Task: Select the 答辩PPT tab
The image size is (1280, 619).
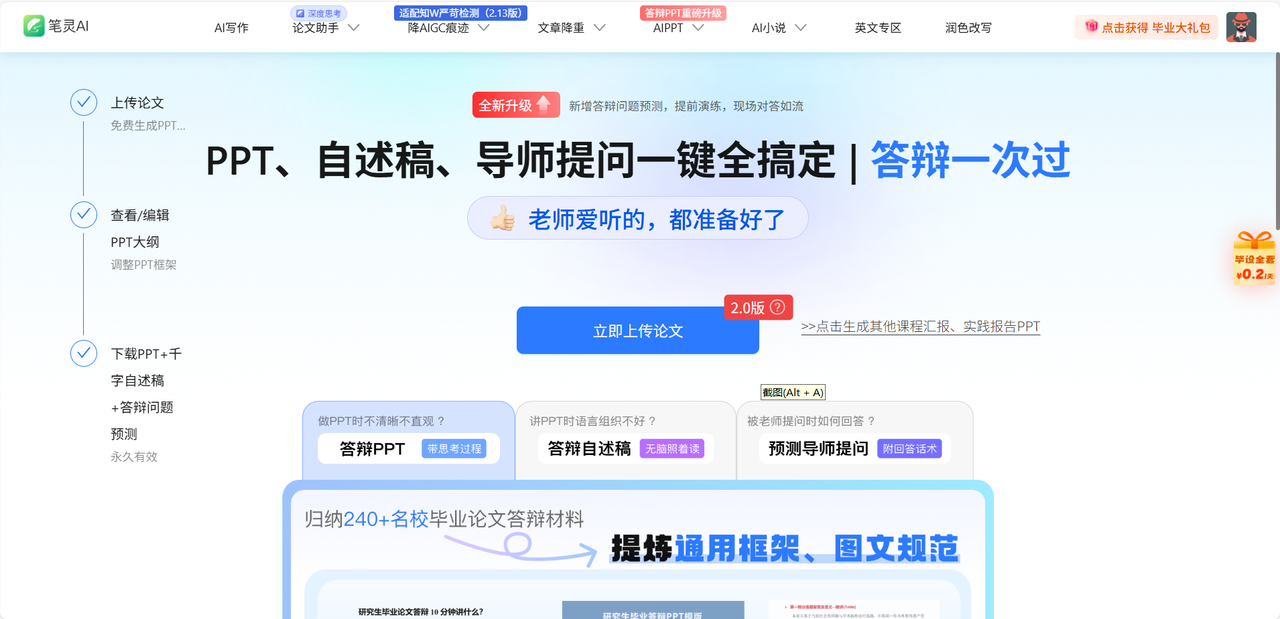Action: click(409, 441)
